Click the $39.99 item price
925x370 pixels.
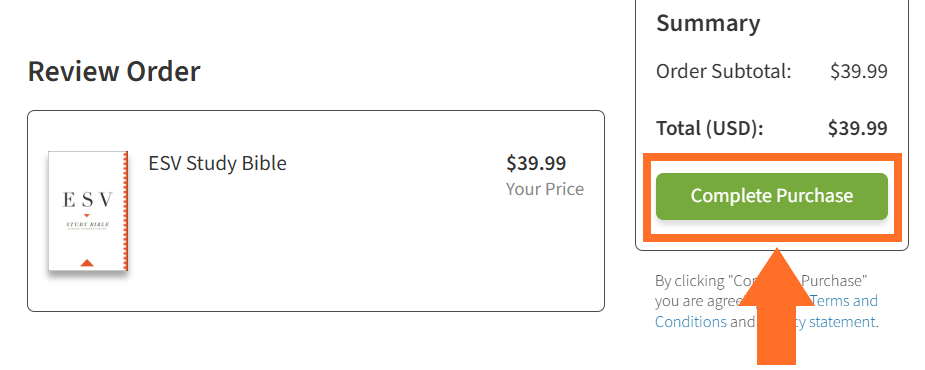click(536, 163)
